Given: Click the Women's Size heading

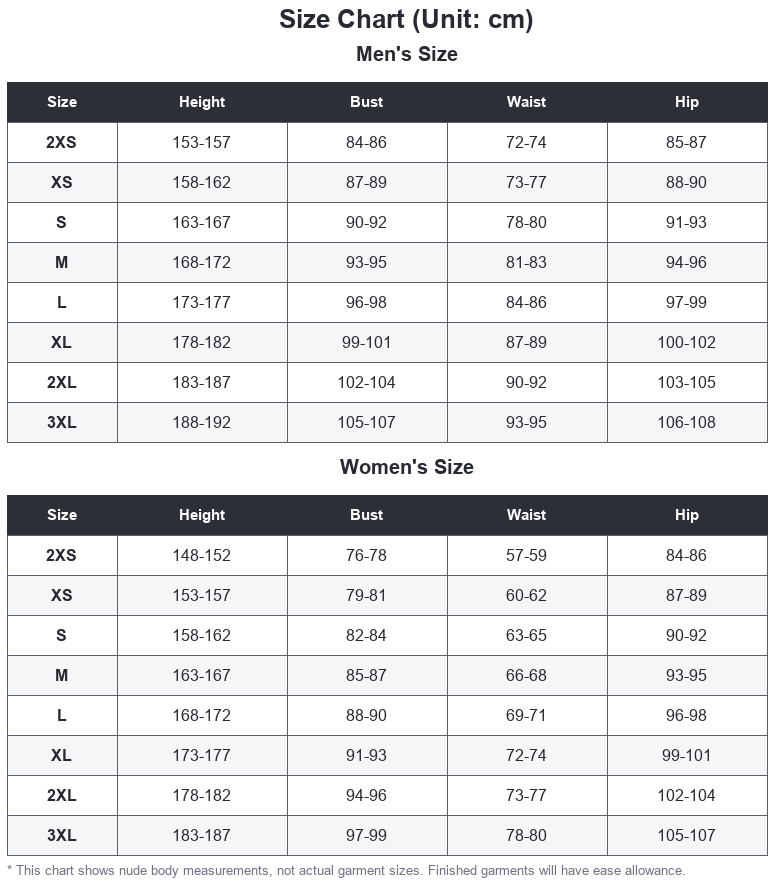Looking at the screenshot, I should pos(406,467).
